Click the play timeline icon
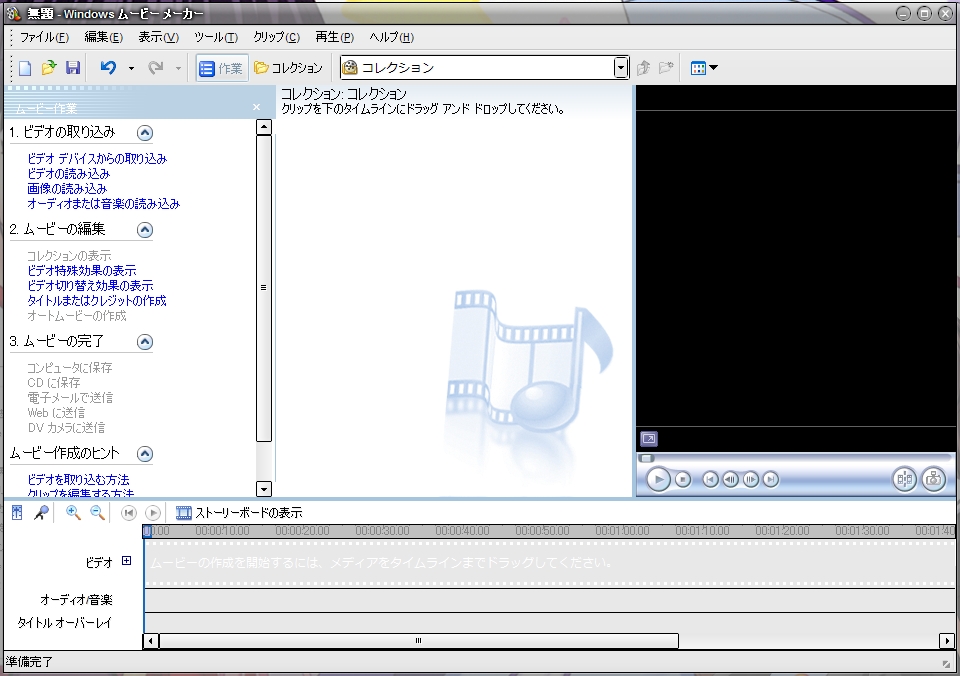The width and height of the screenshot is (960, 676). pos(153,513)
